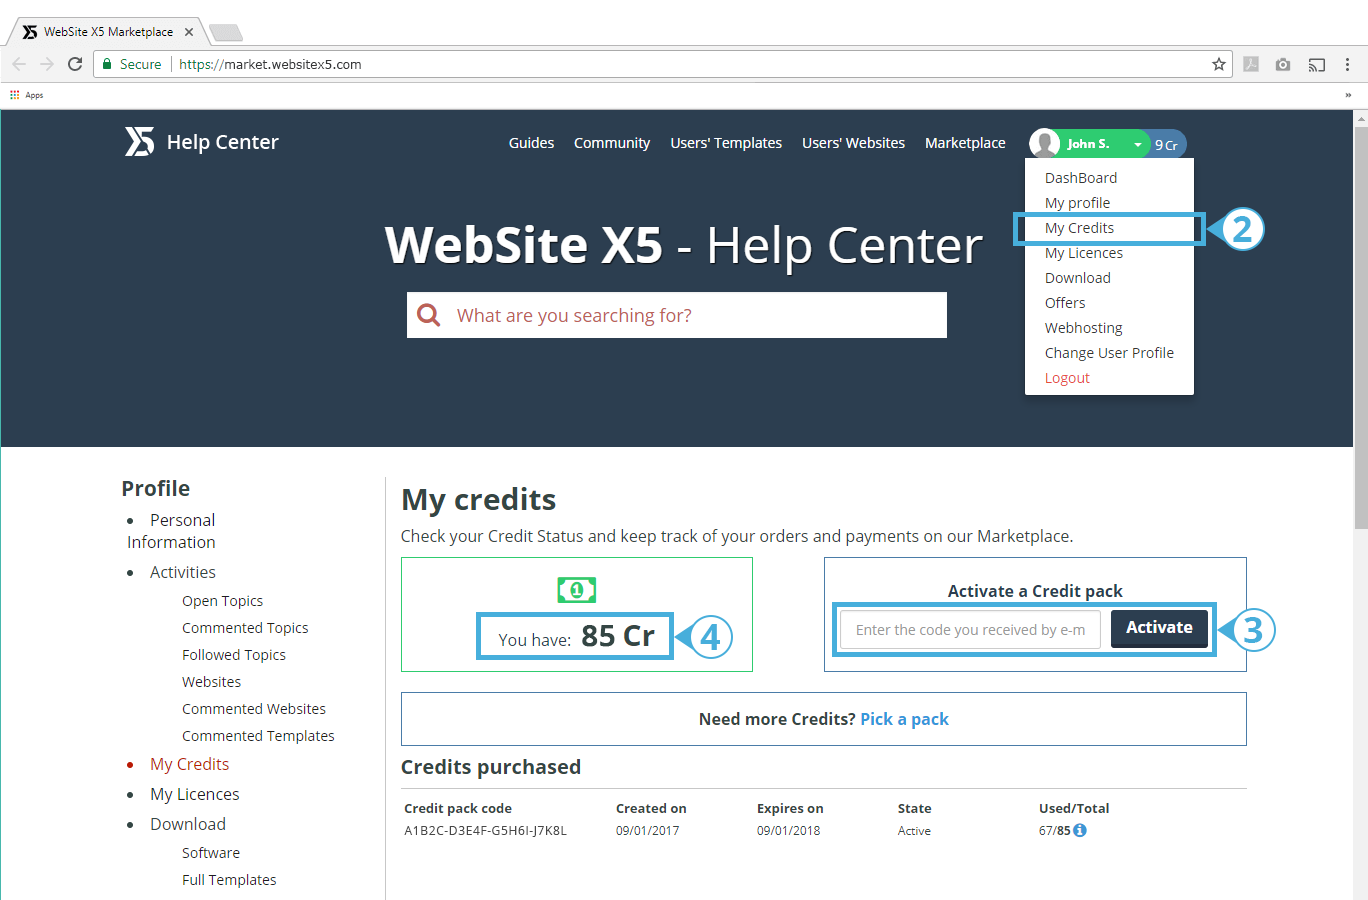Open Download in the Profile sidebar
This screenshot has height=900, width=1368.
click(188, 824)
